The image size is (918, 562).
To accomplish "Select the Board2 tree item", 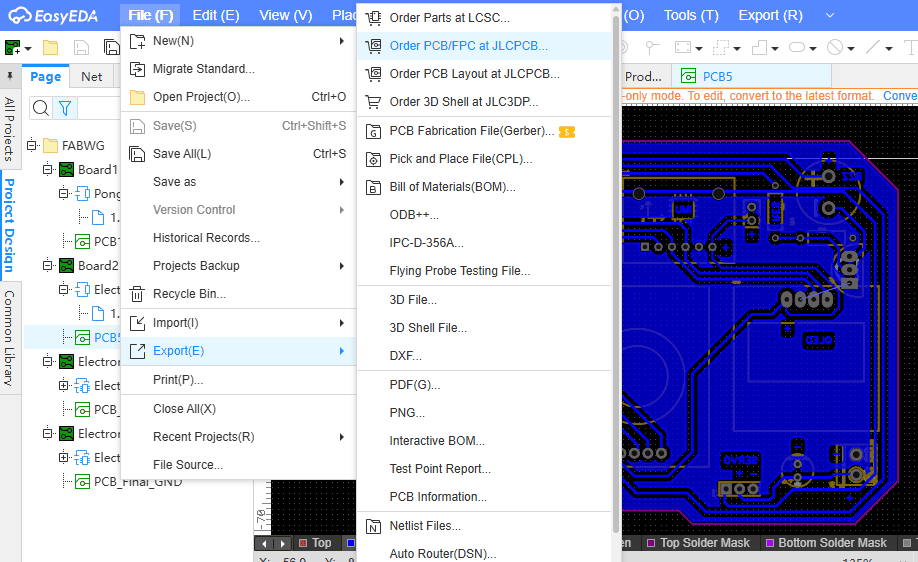I will click(x=98, y=266).
